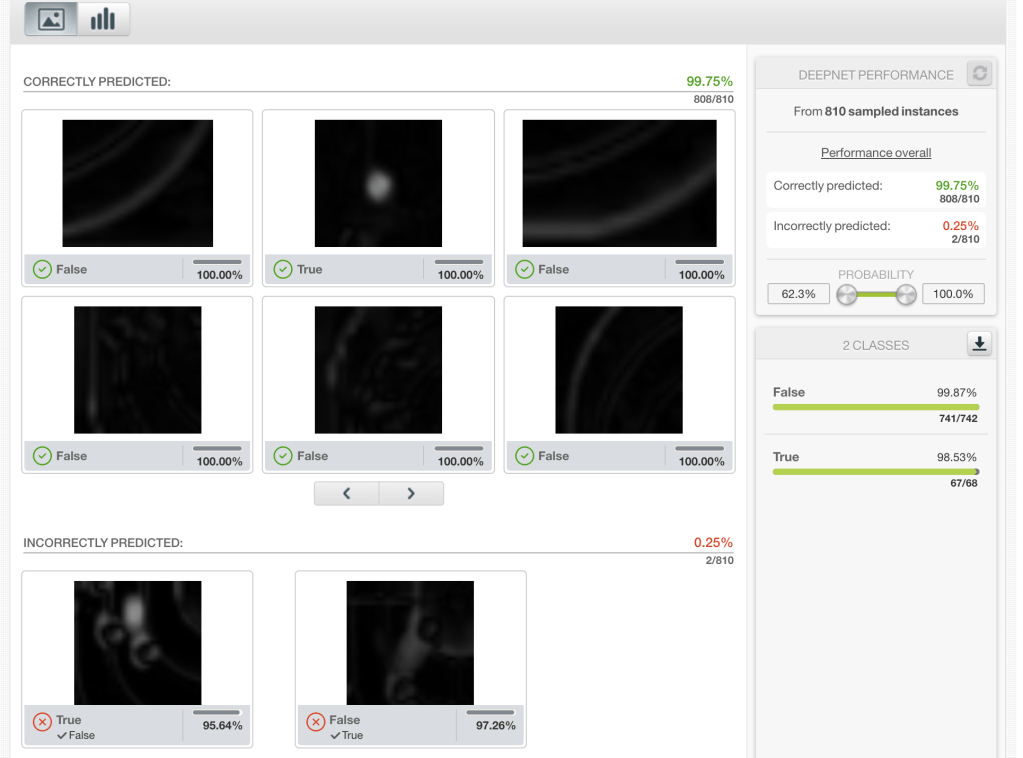Viewport: 1023px width, 758px height.
Task: Click the red X icon on the 95.64% prediction
Action: [42, 722]
